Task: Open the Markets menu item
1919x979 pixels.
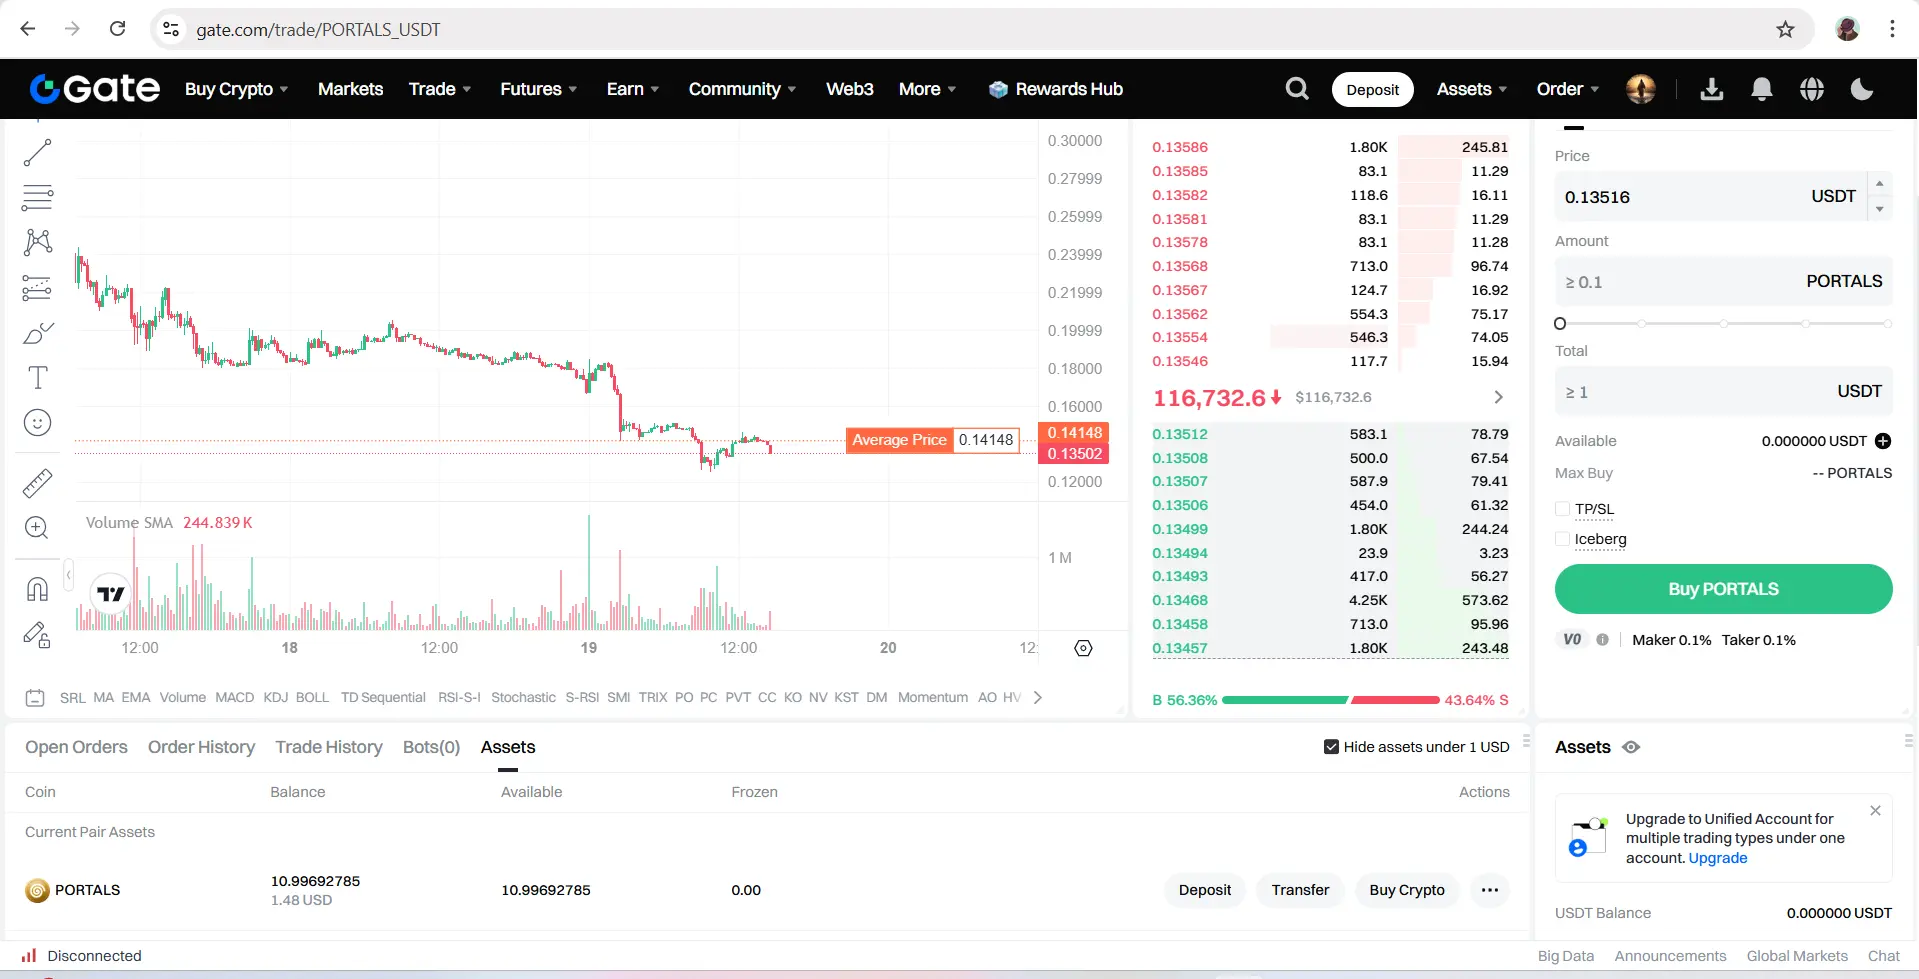Action: tap(350, 89)
